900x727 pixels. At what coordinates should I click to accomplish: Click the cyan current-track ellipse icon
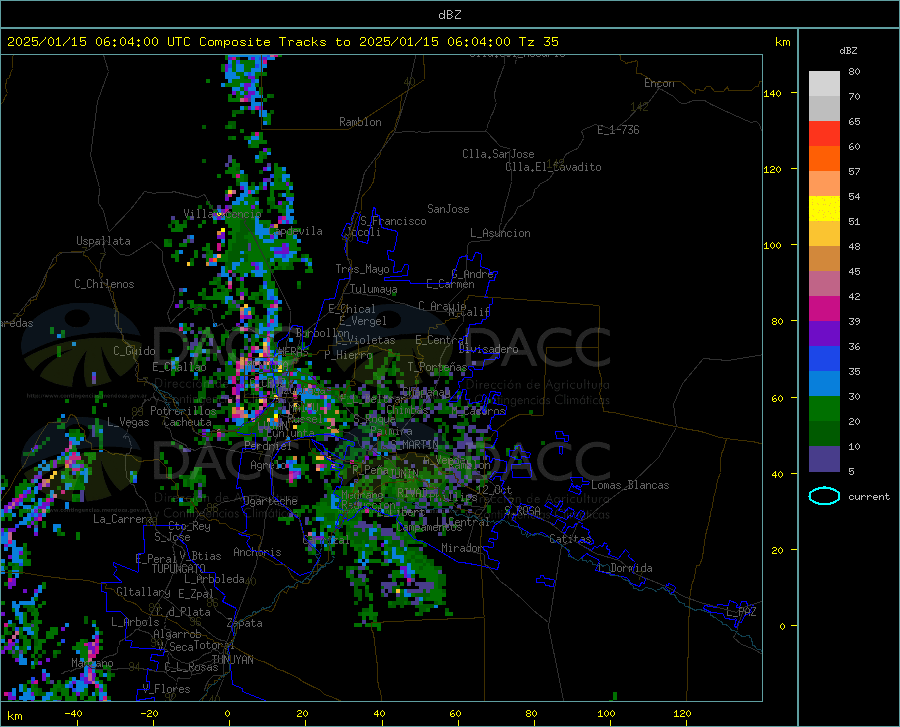(x=824, y=496)
